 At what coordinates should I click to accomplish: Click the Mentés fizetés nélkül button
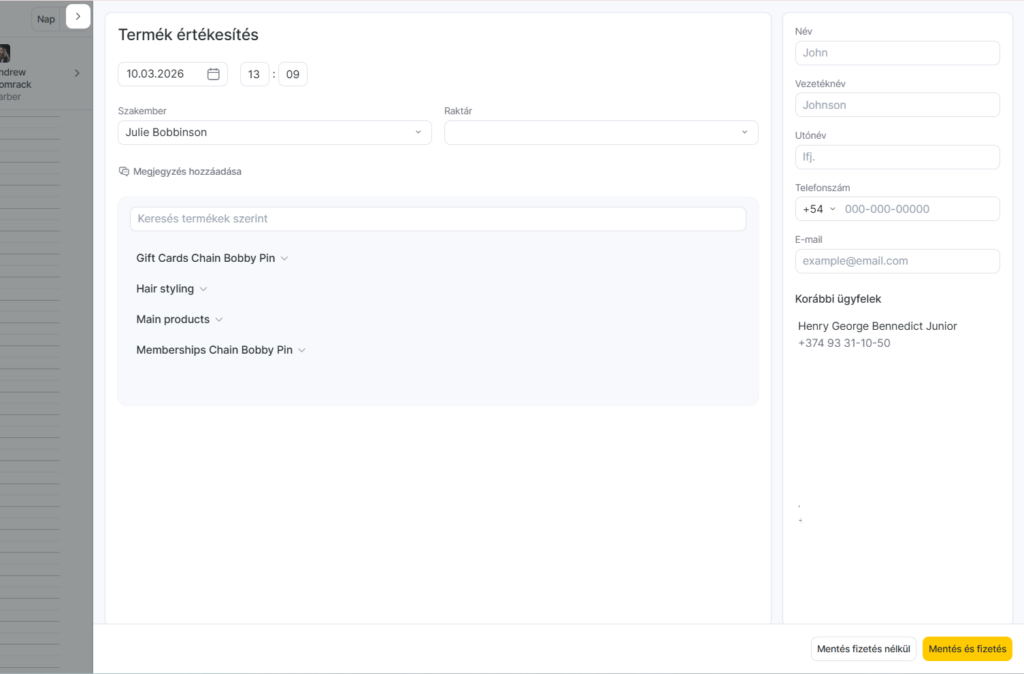click(863, 649)
